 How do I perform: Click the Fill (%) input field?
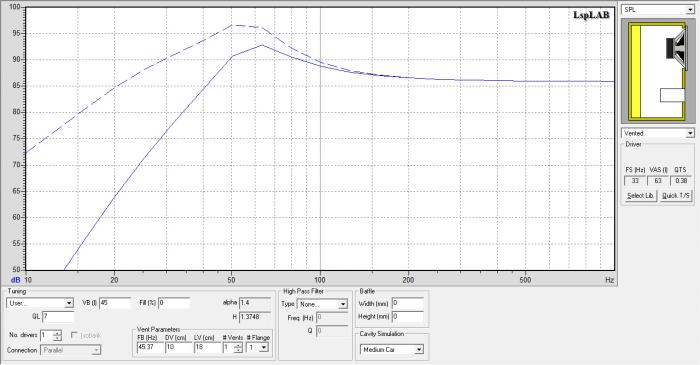(174, 303)
